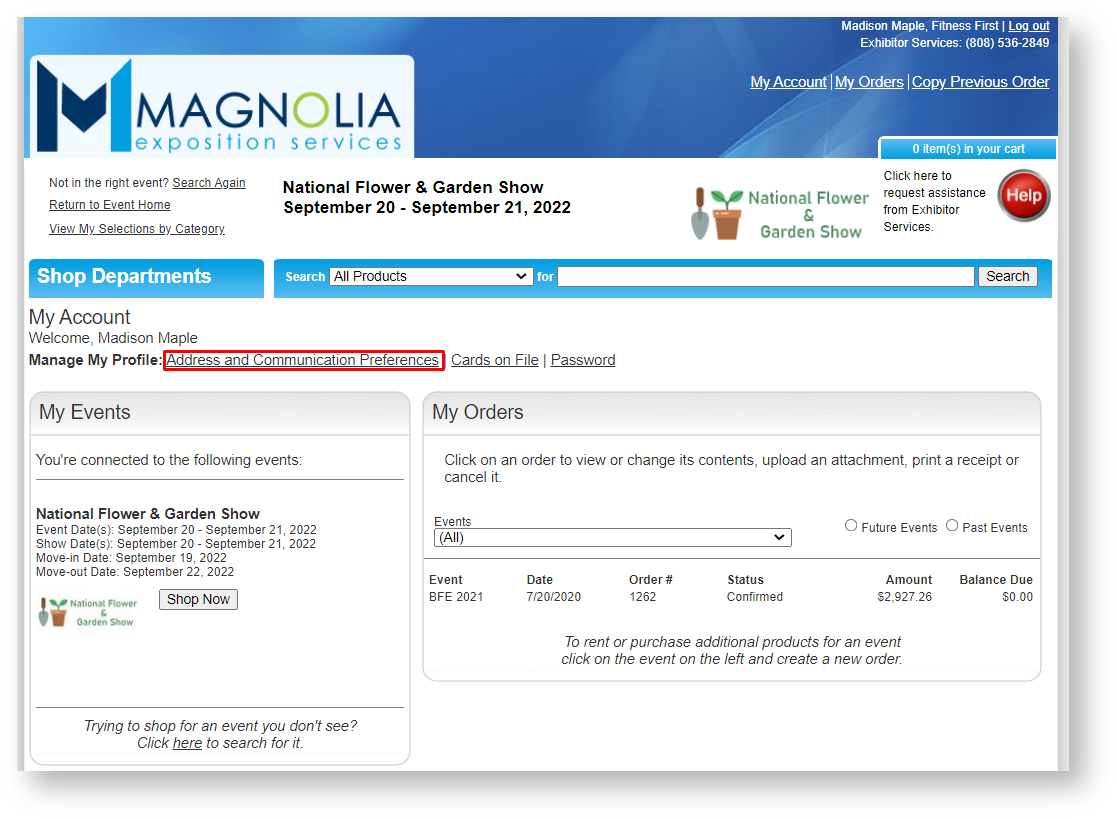The width and height of the screenshot is (1117, 819).
Task: Go to My Orders in top navigation
Action: (869, 82)
